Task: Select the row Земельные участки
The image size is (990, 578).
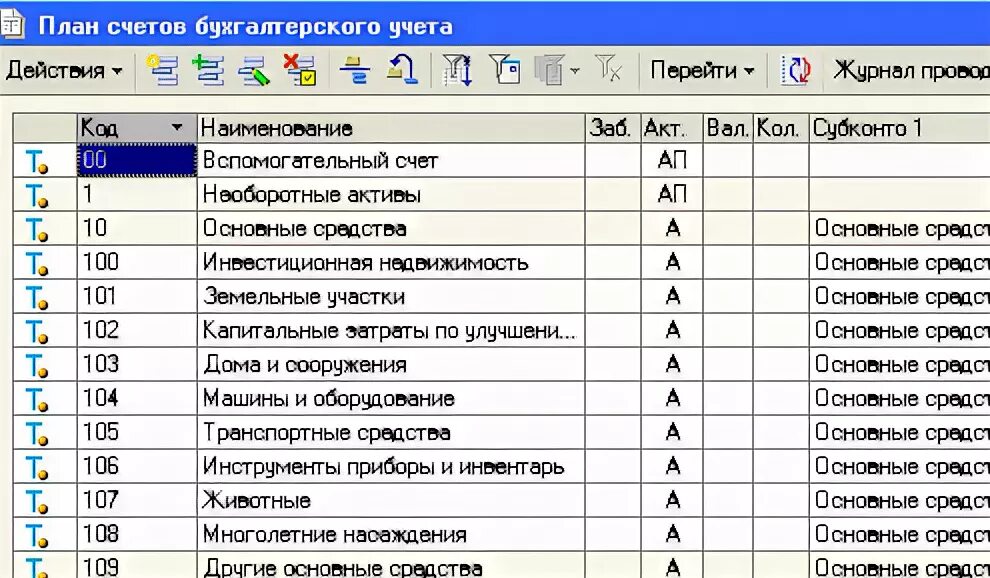Action: click(x=502, y=296)
